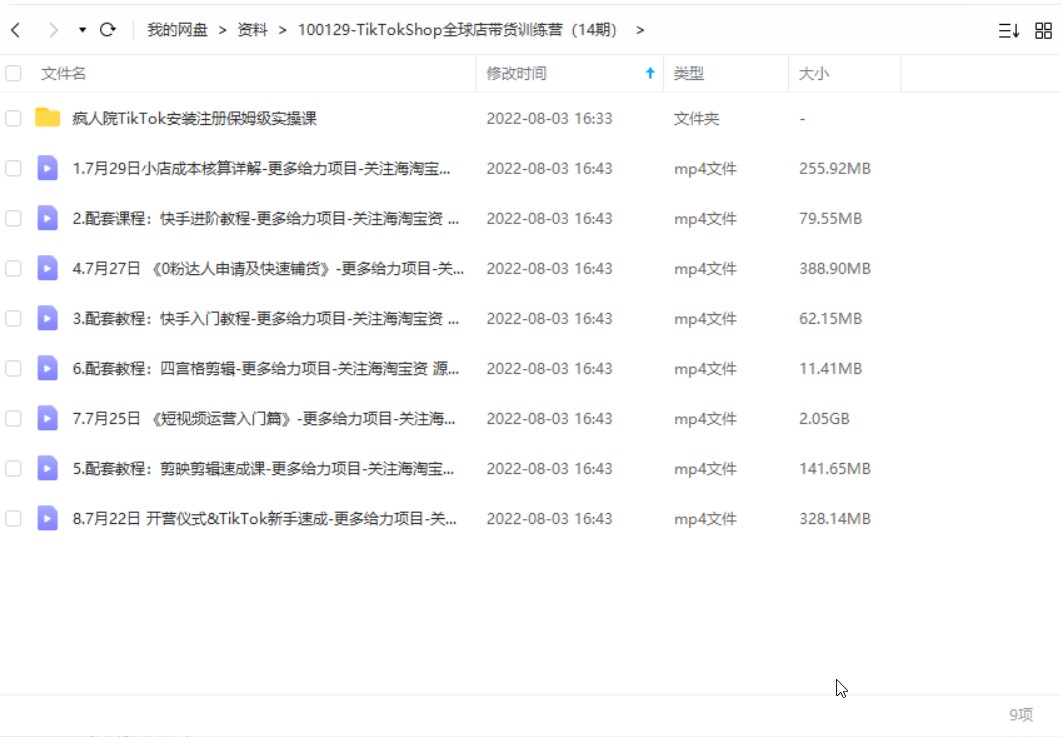1061x737 pixels.
Task: Select file 4.7月27日《0粉达人申请及快速铺货》
Action: (x=268, y=269)
